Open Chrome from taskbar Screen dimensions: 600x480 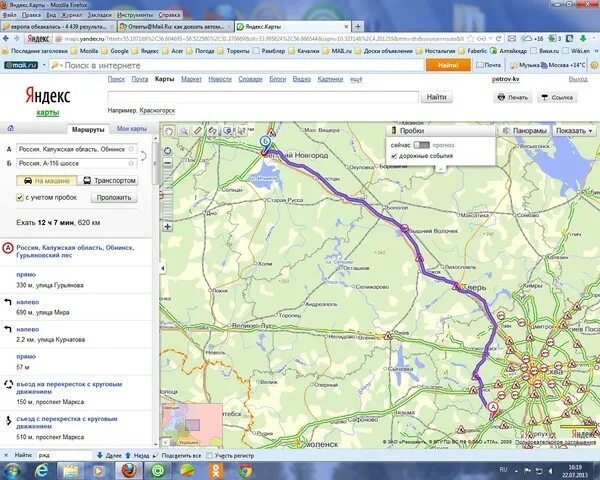(245, 470)
